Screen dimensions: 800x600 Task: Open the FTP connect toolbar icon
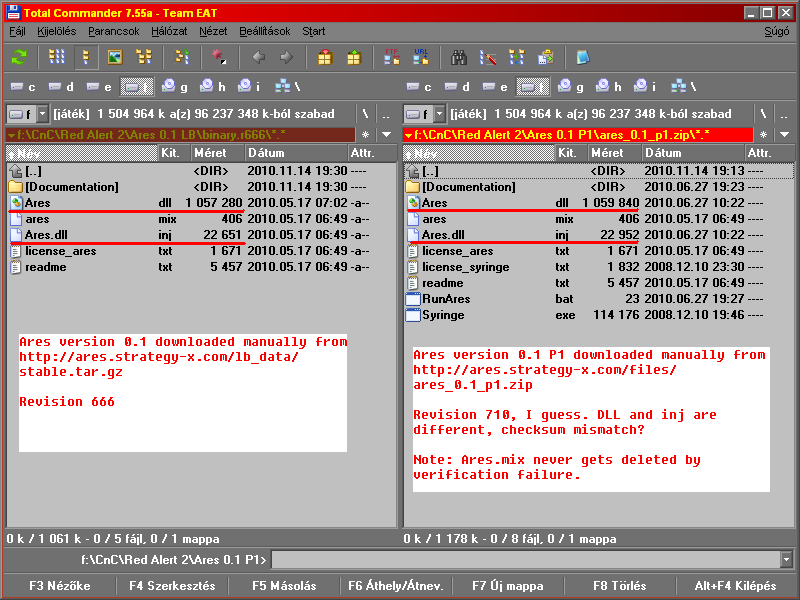[391, 57]
